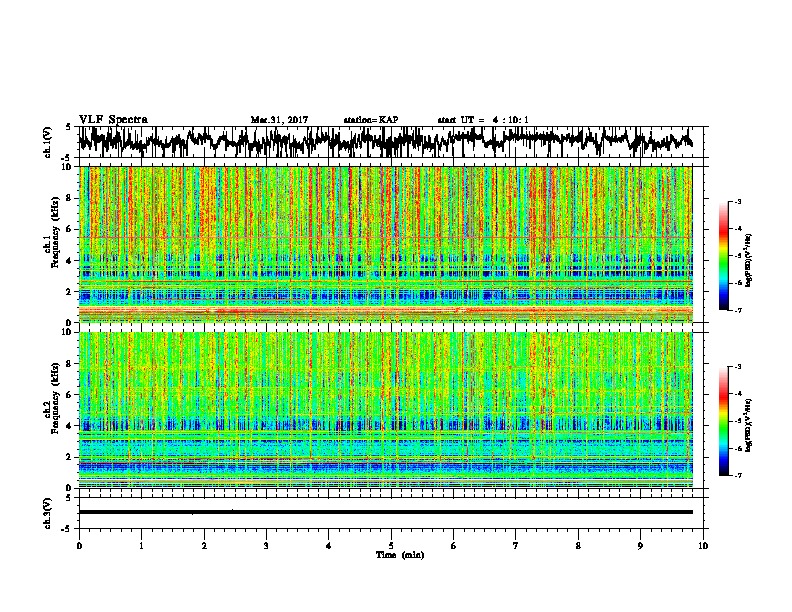Click inside the ch.2 spectrogram panel
This screenshot has height=612, width=792.
[x=385, y=410]
